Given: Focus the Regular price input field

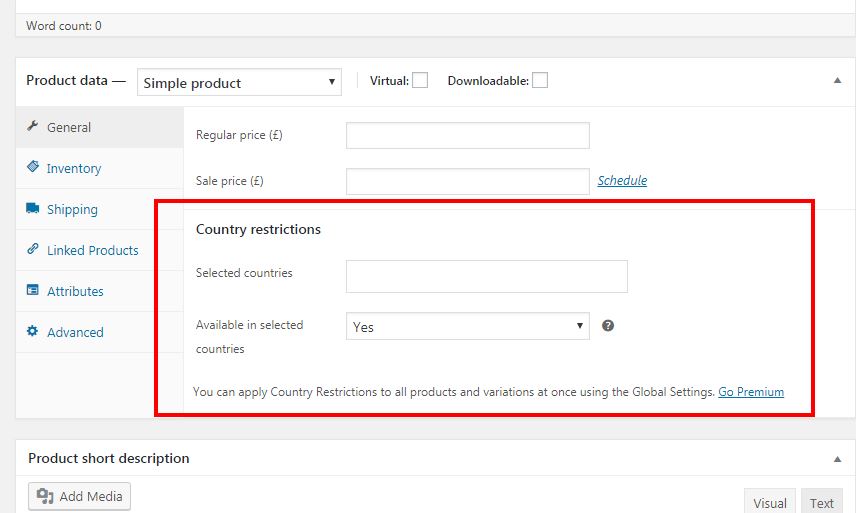Looking at the screenshot, I should pyautogui.click(x=467, y=135).
